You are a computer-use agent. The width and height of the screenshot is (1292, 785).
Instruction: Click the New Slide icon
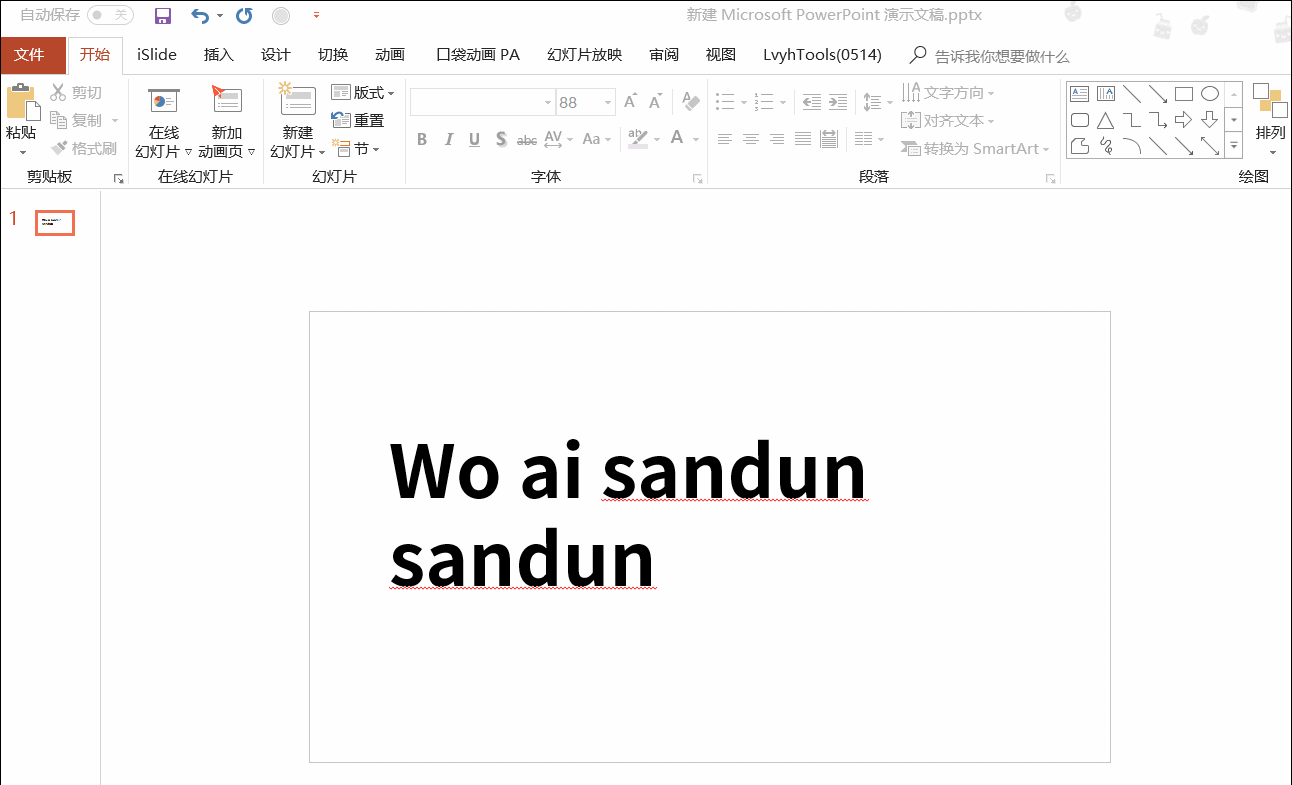click(297, 101)
